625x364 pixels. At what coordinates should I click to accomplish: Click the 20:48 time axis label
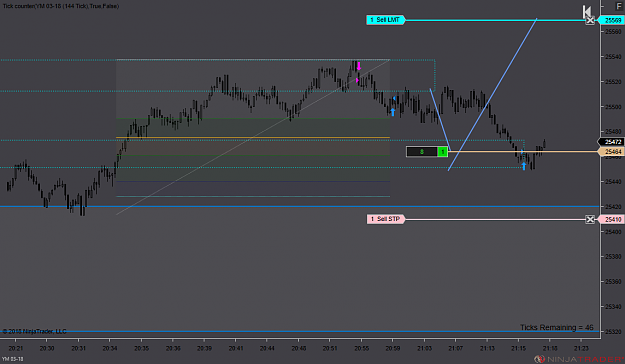[x=299, y=348]
